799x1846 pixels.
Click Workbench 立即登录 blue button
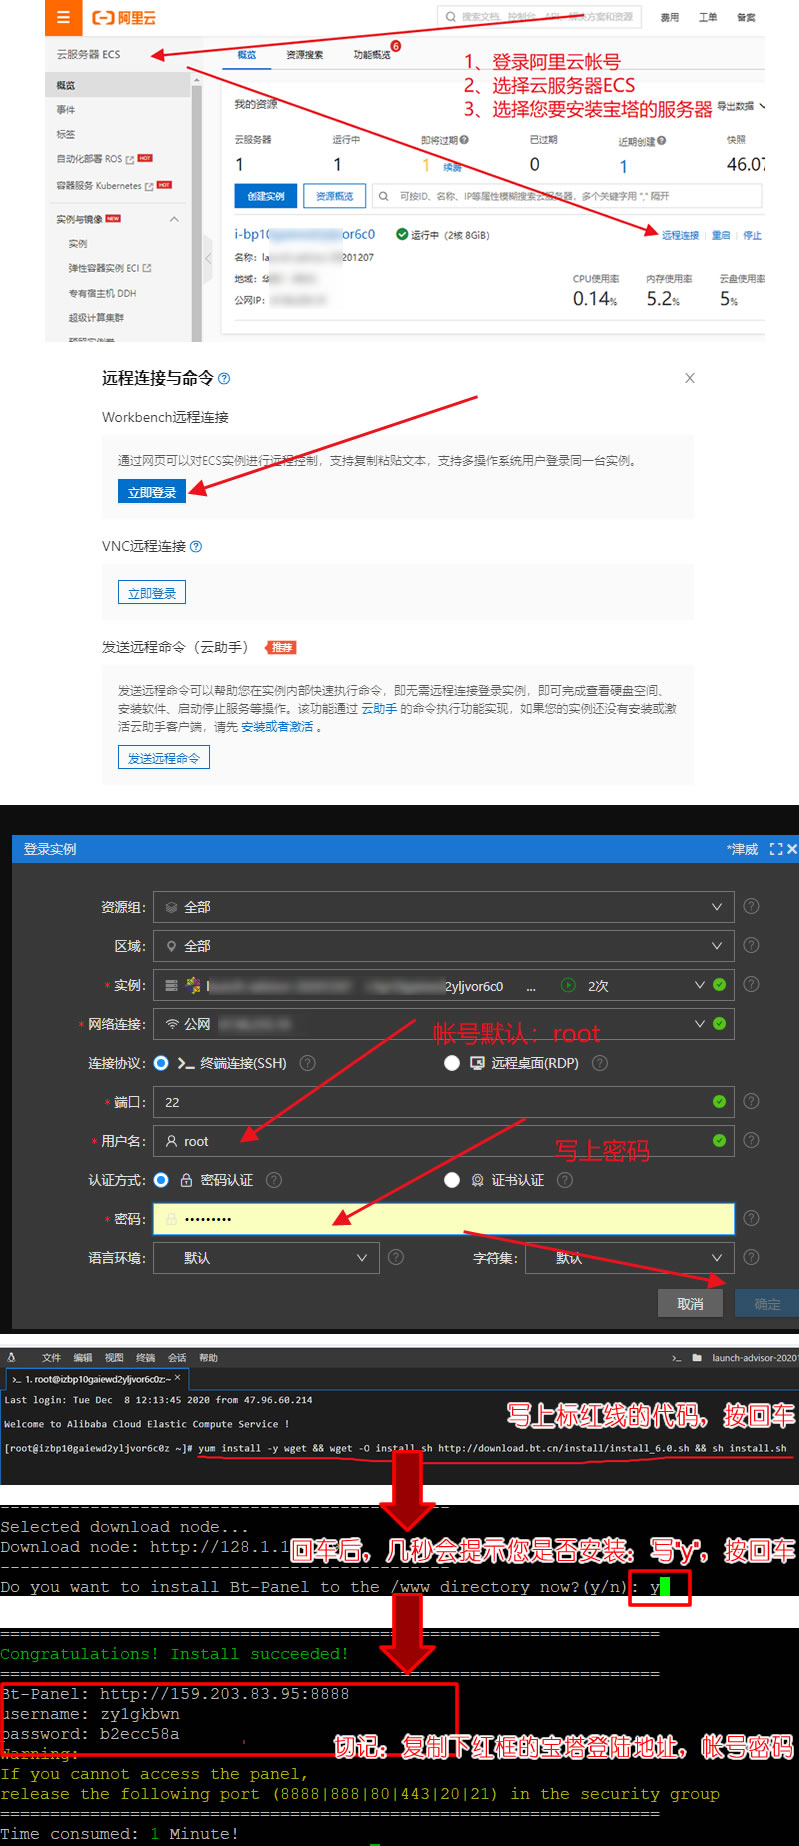coord(152,492)
